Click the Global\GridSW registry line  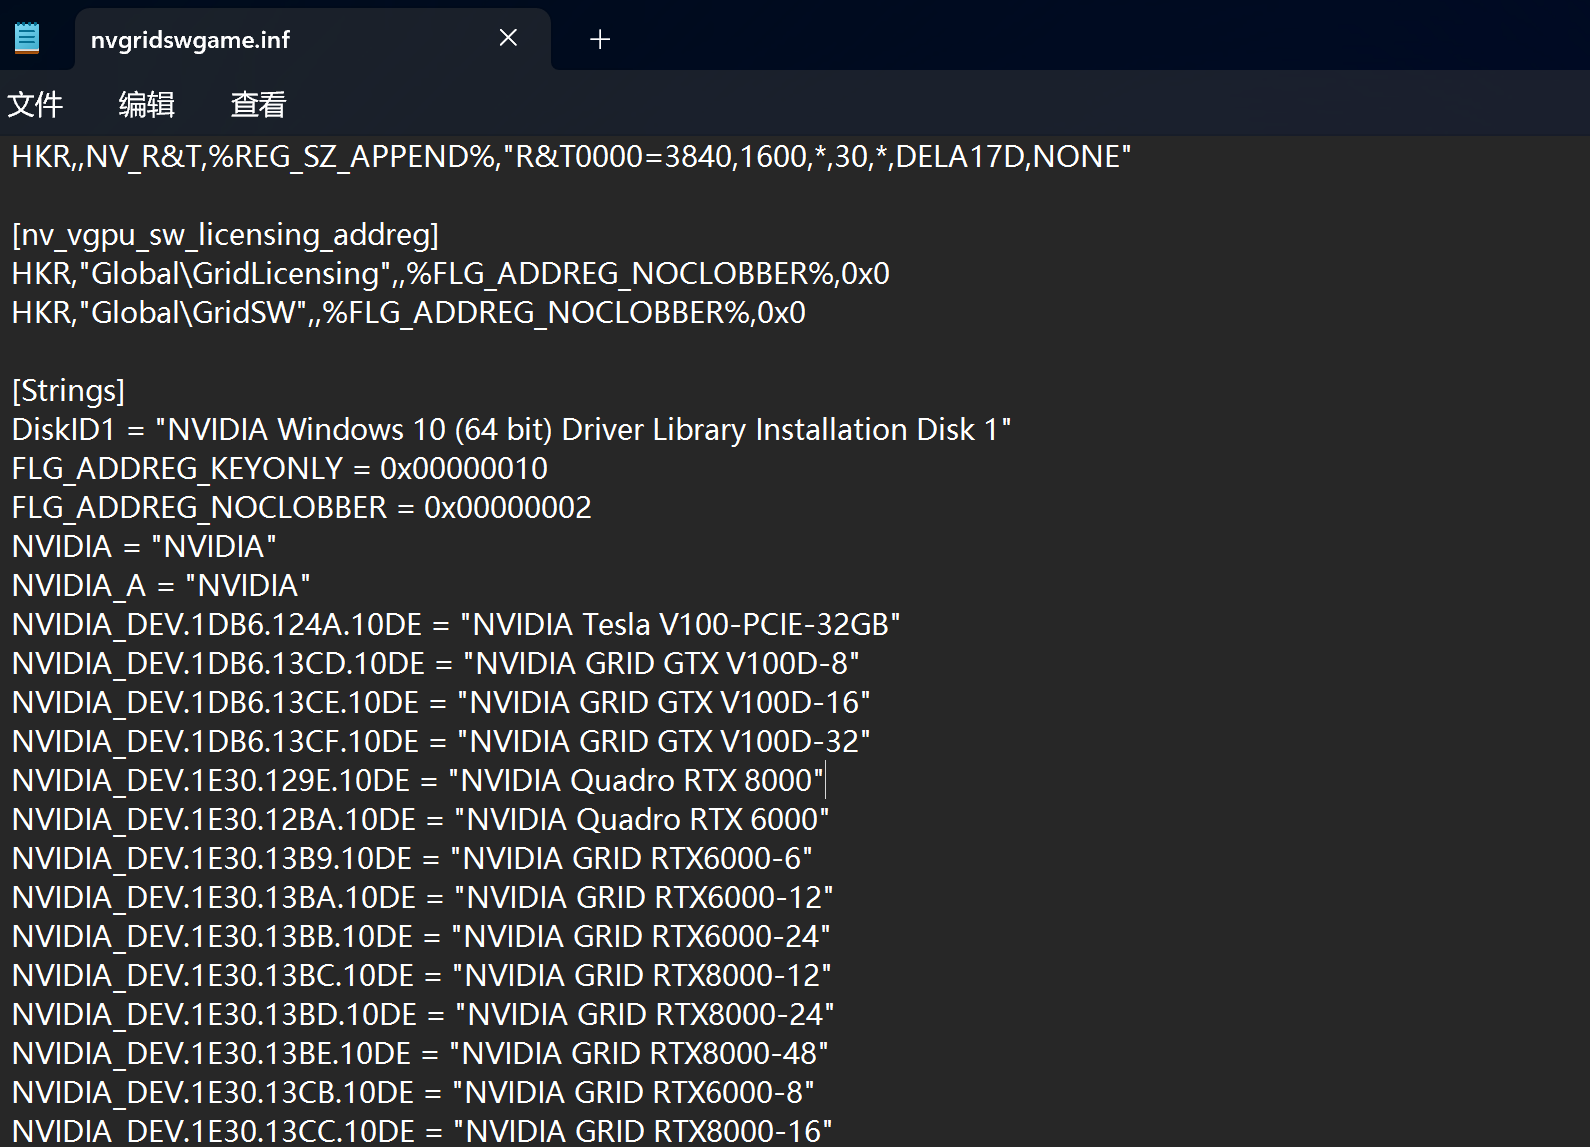[409, 313]
